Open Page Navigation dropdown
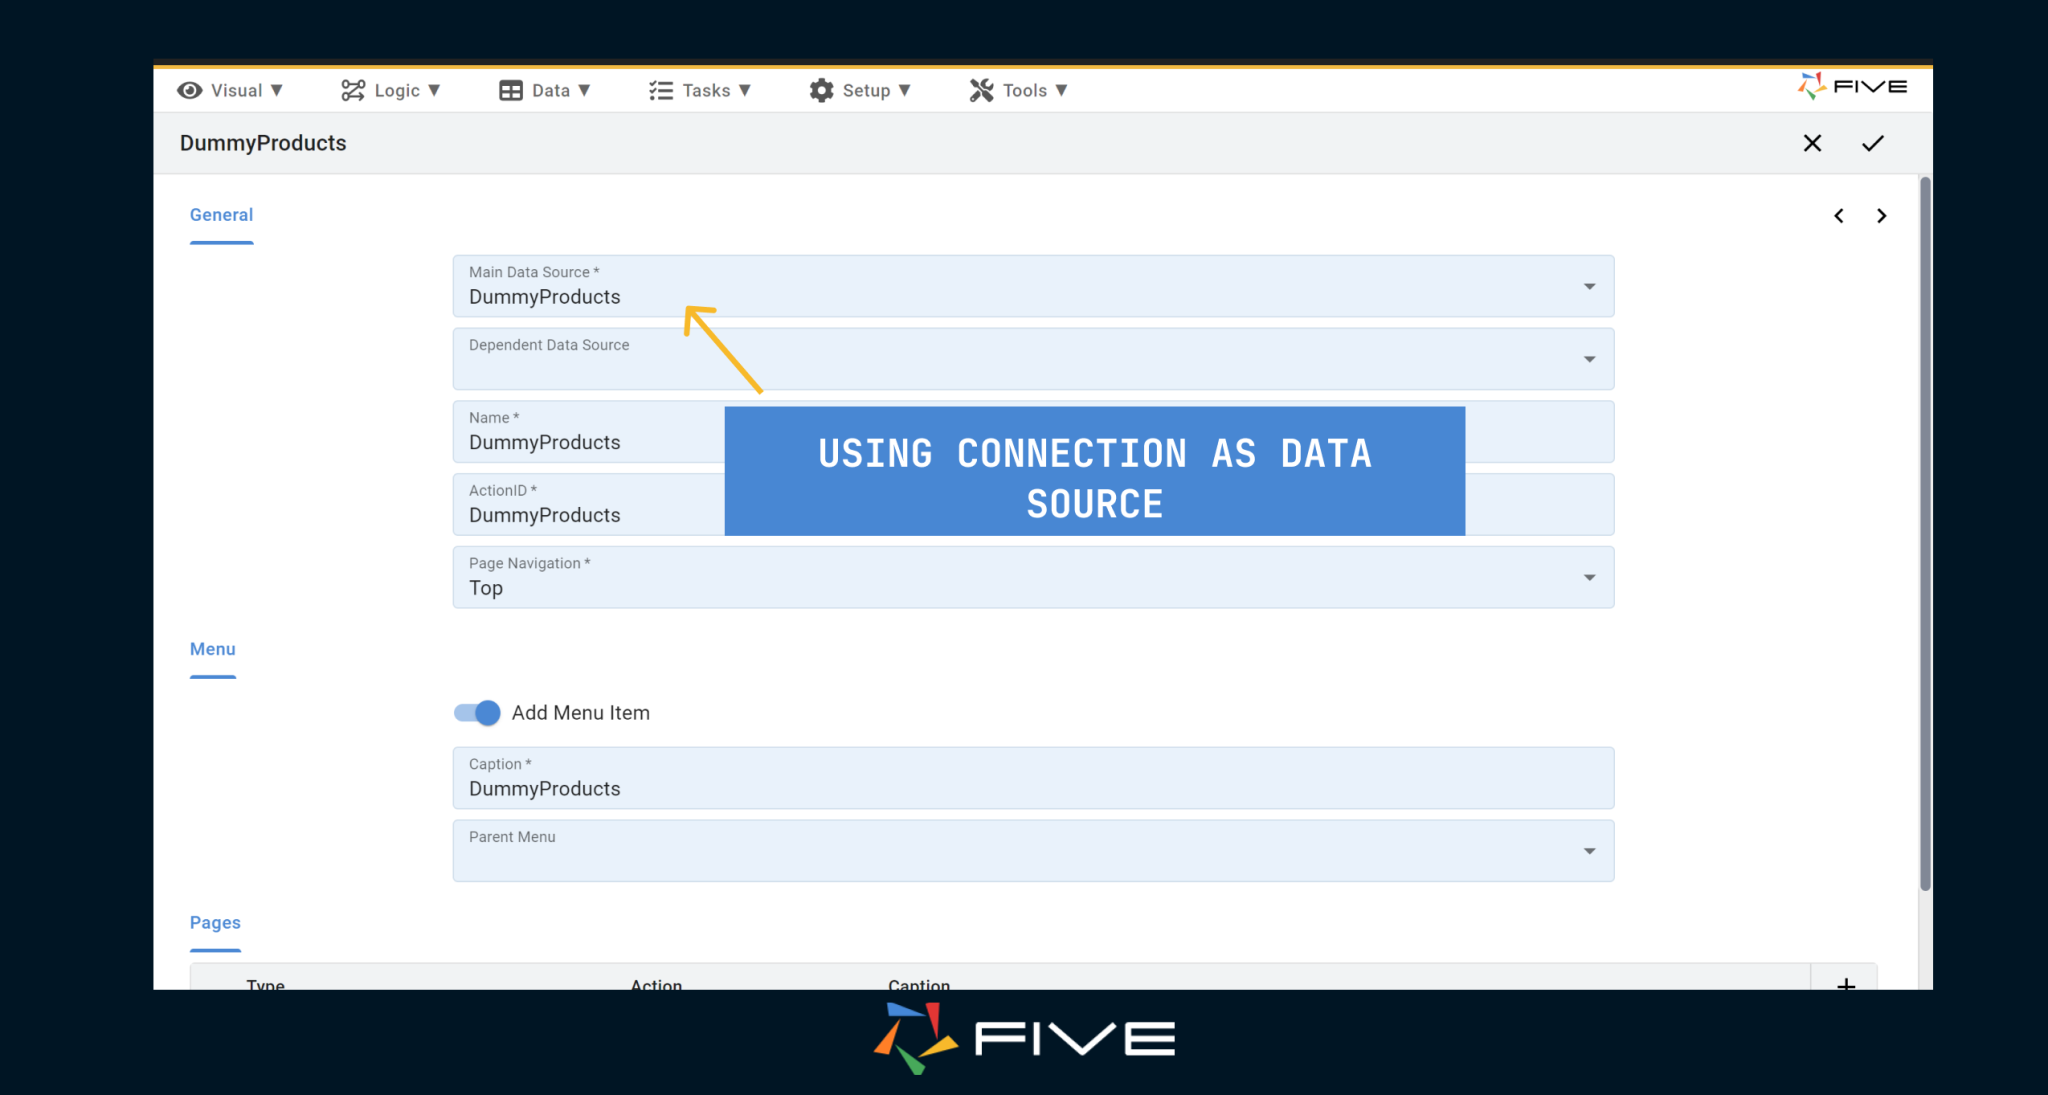The height and width of the screenshot is (1095, 2048). (x=1589, y=578)
